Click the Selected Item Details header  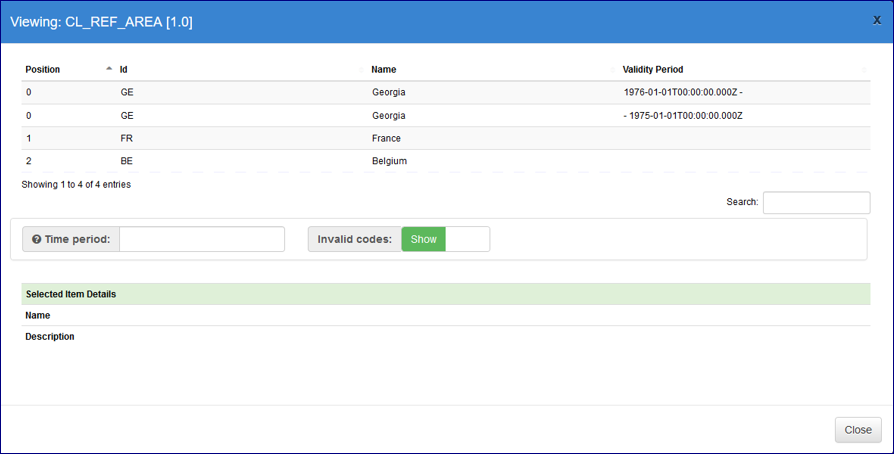click(x=70, y=294)
